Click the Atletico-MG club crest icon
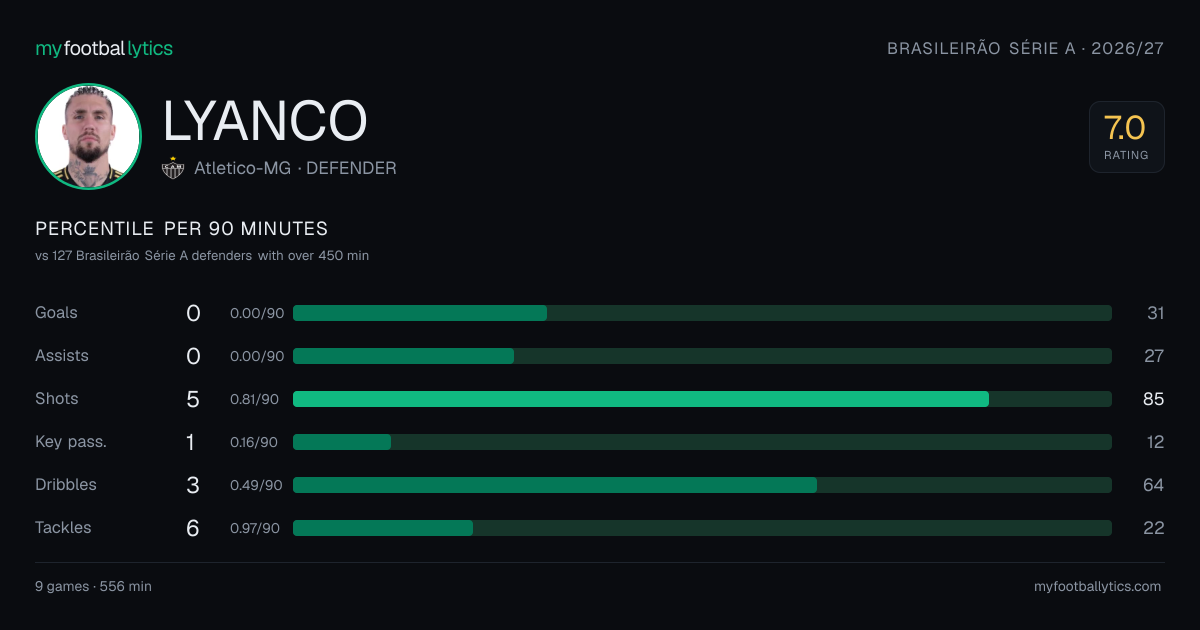This screenshot has width=1200, height=630. (x=173, y=168)
